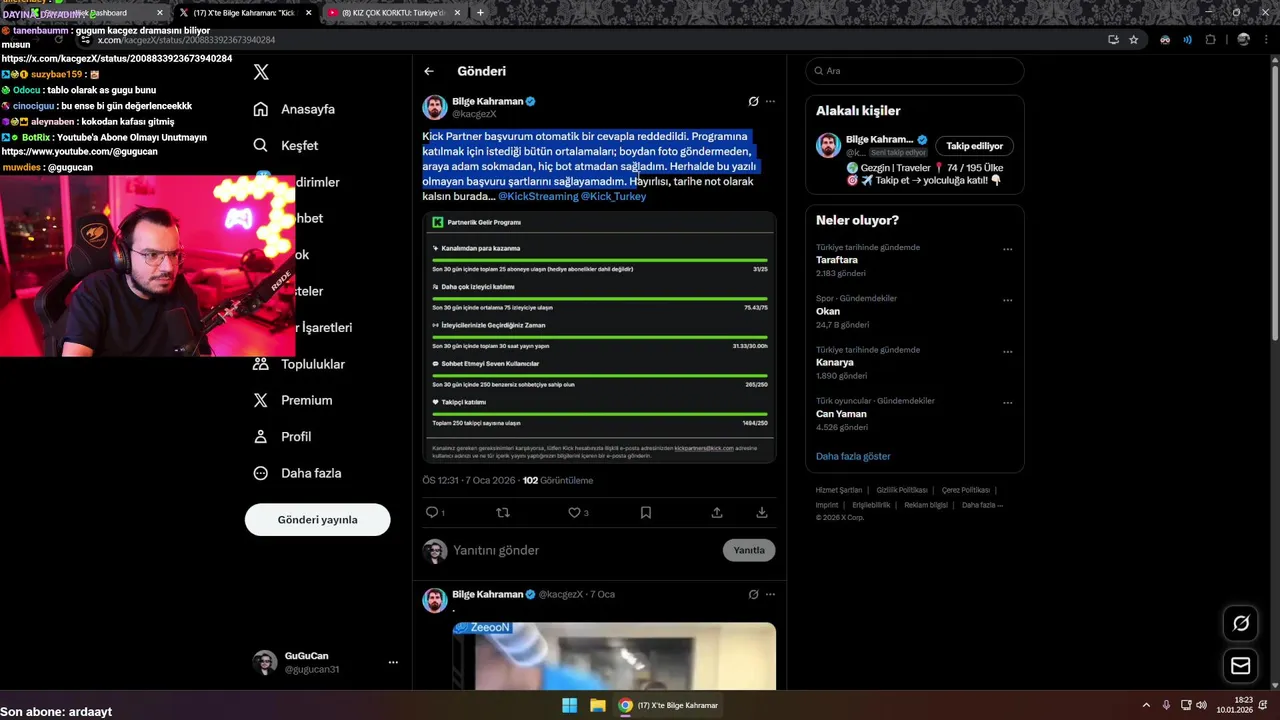
Task: Click the repost icon
Action: [x=503, y=512]
